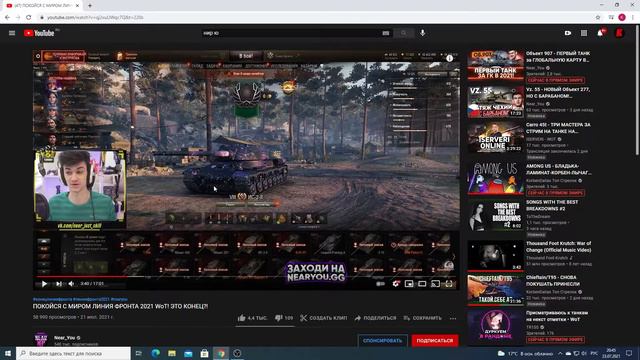Switch to theater mode
640x360 pixels.
(422, 284)
